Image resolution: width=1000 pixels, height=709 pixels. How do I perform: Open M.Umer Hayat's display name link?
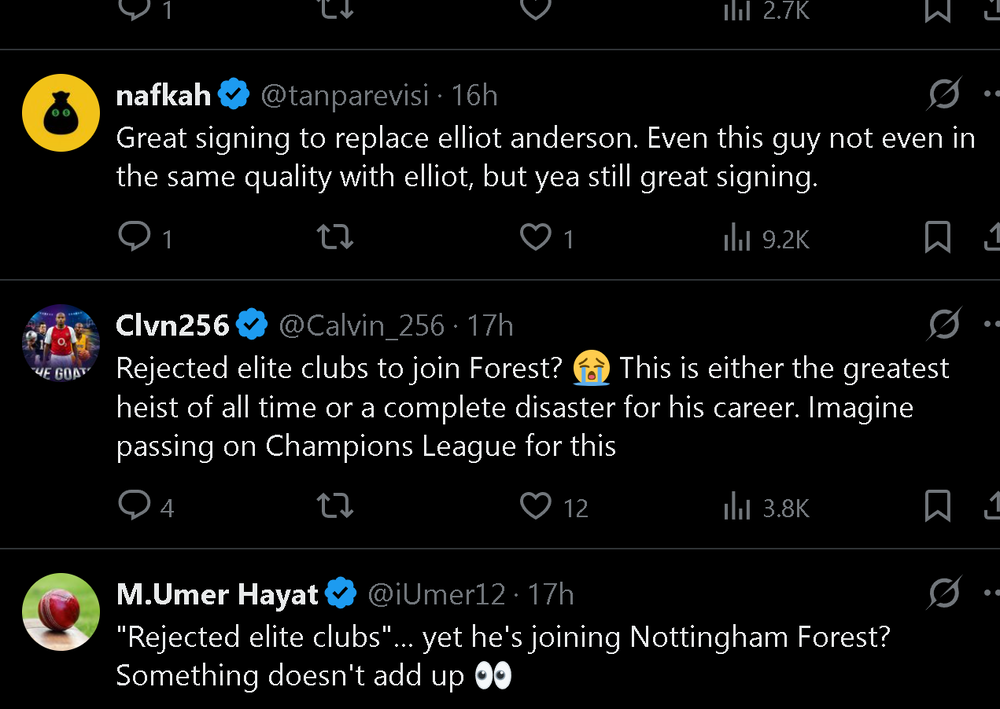click(x=217, y=594)
